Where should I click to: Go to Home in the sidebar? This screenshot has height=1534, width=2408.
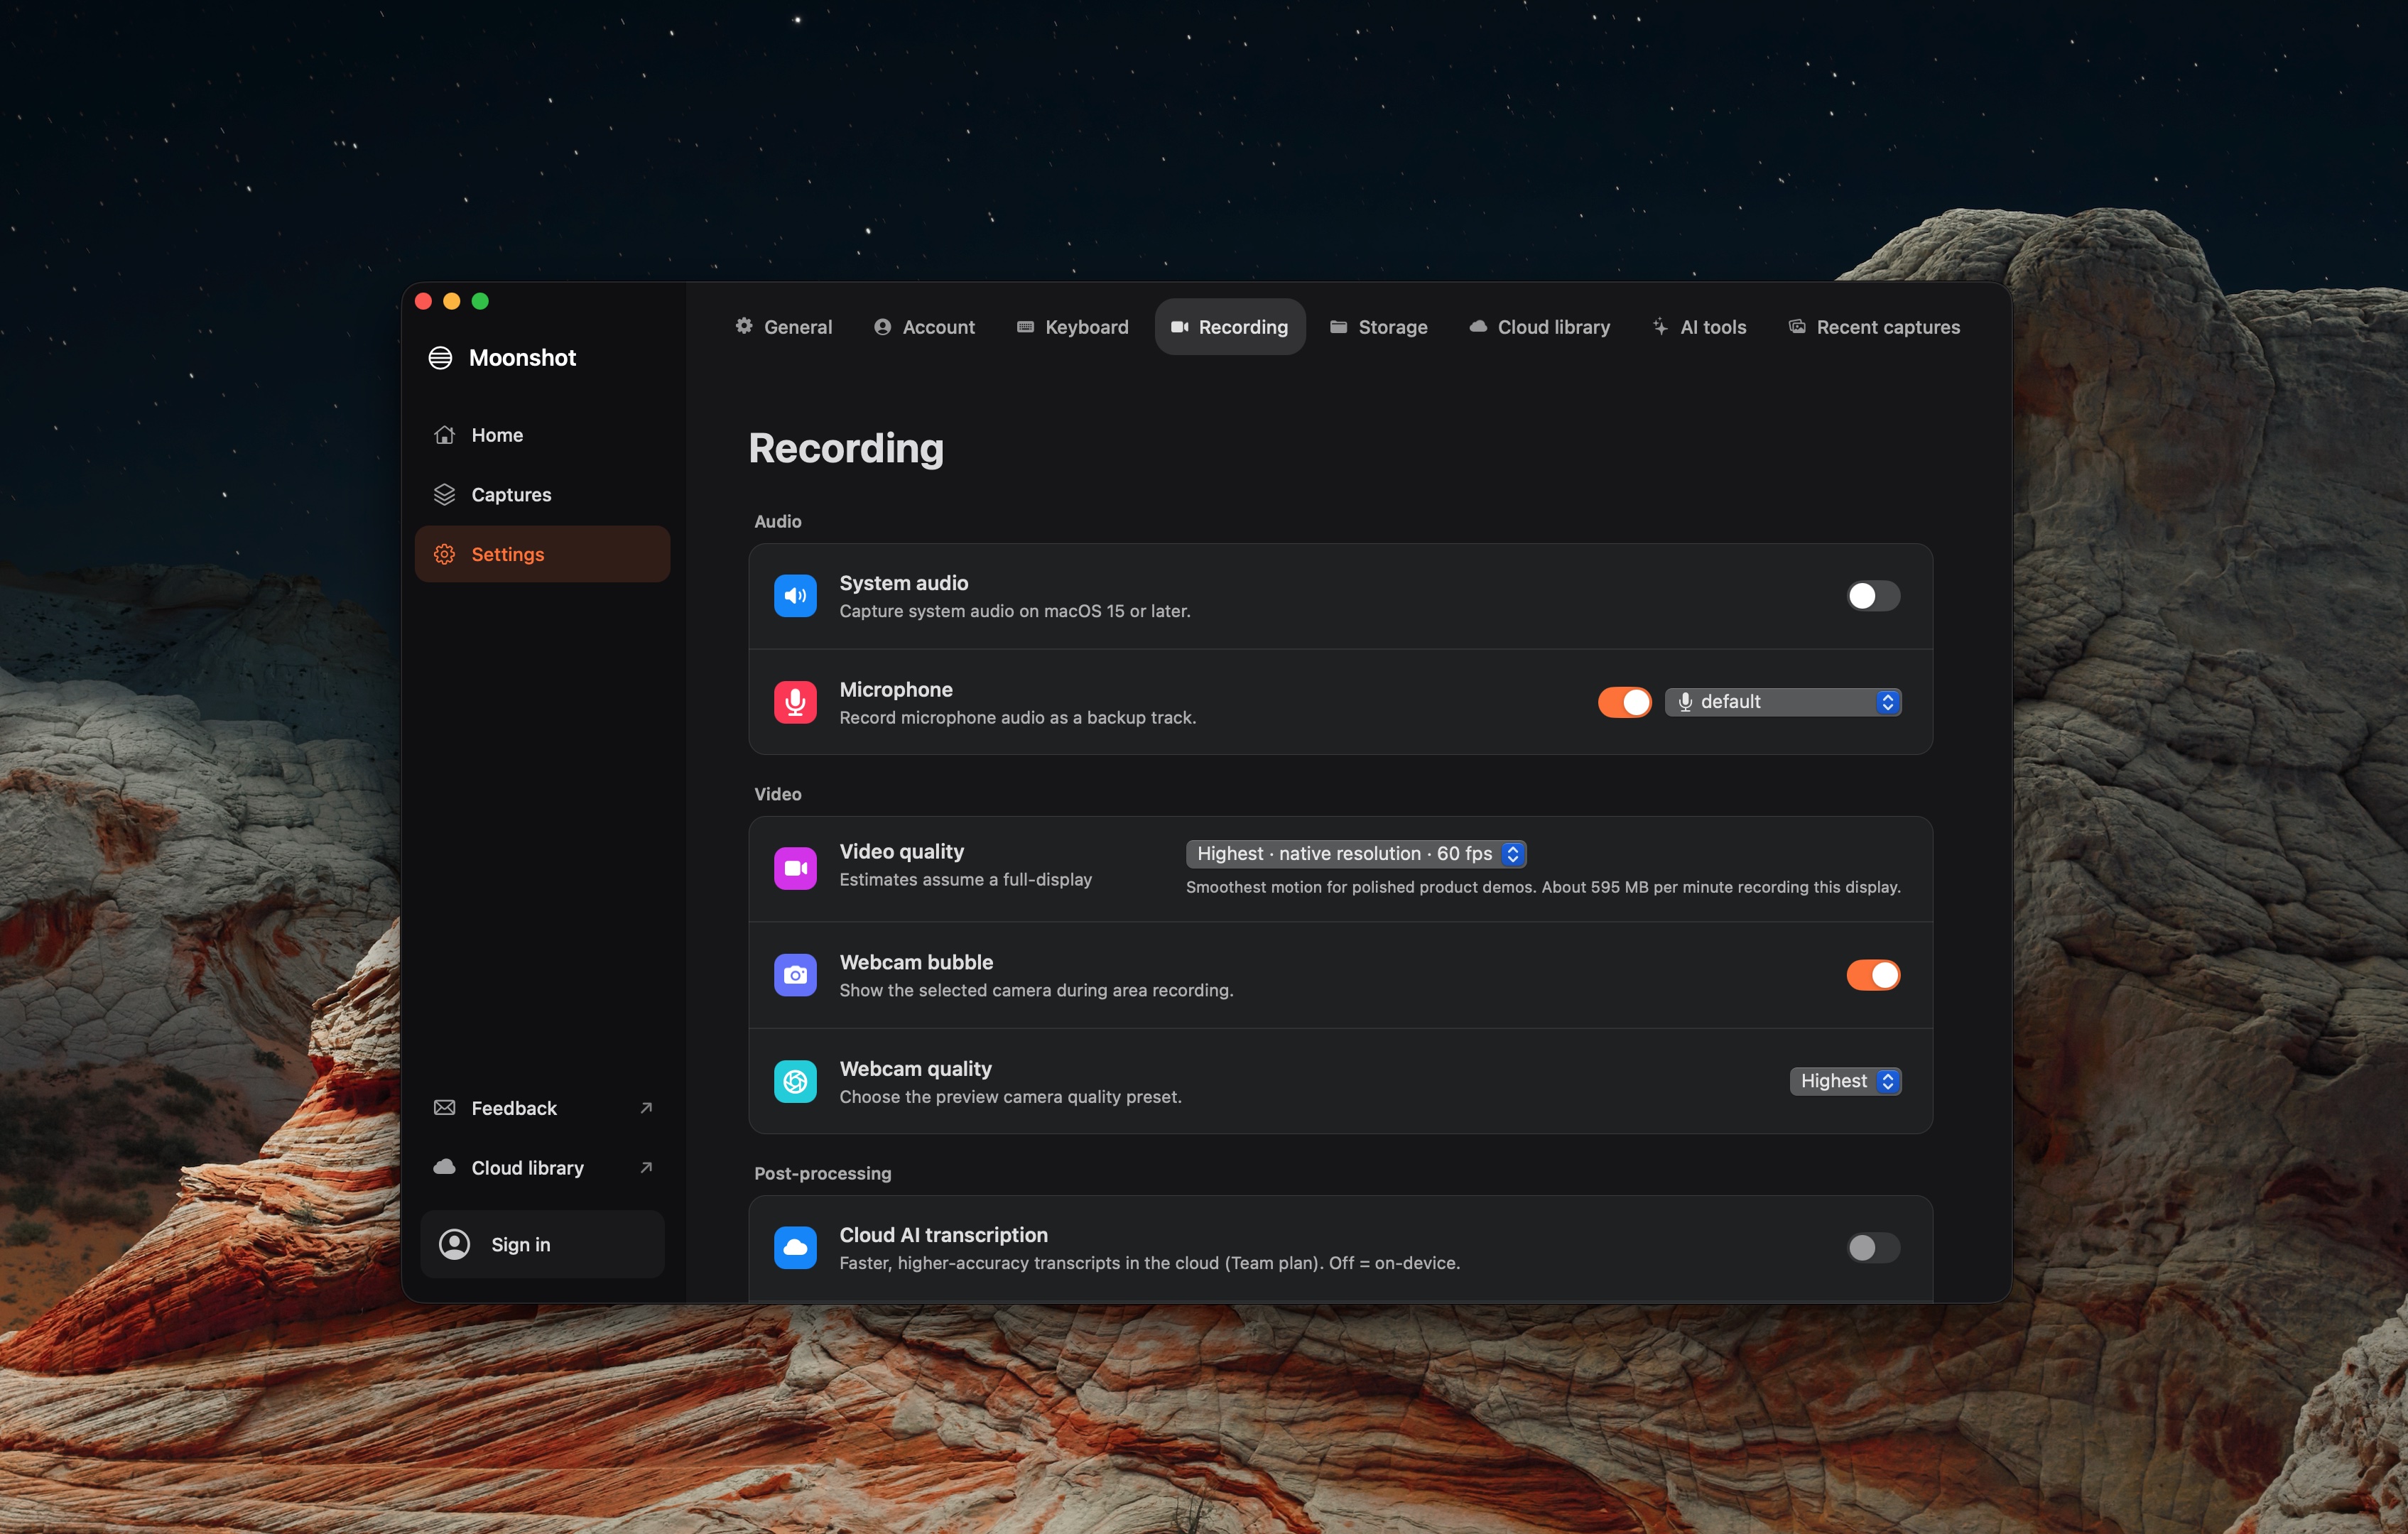[x=543, y=435]
